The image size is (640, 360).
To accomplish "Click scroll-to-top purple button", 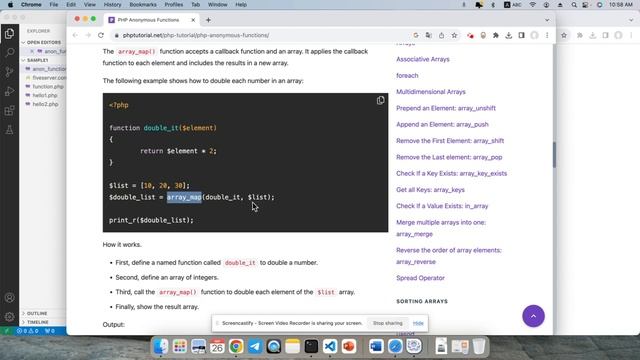I will click(x=533, y=316).
